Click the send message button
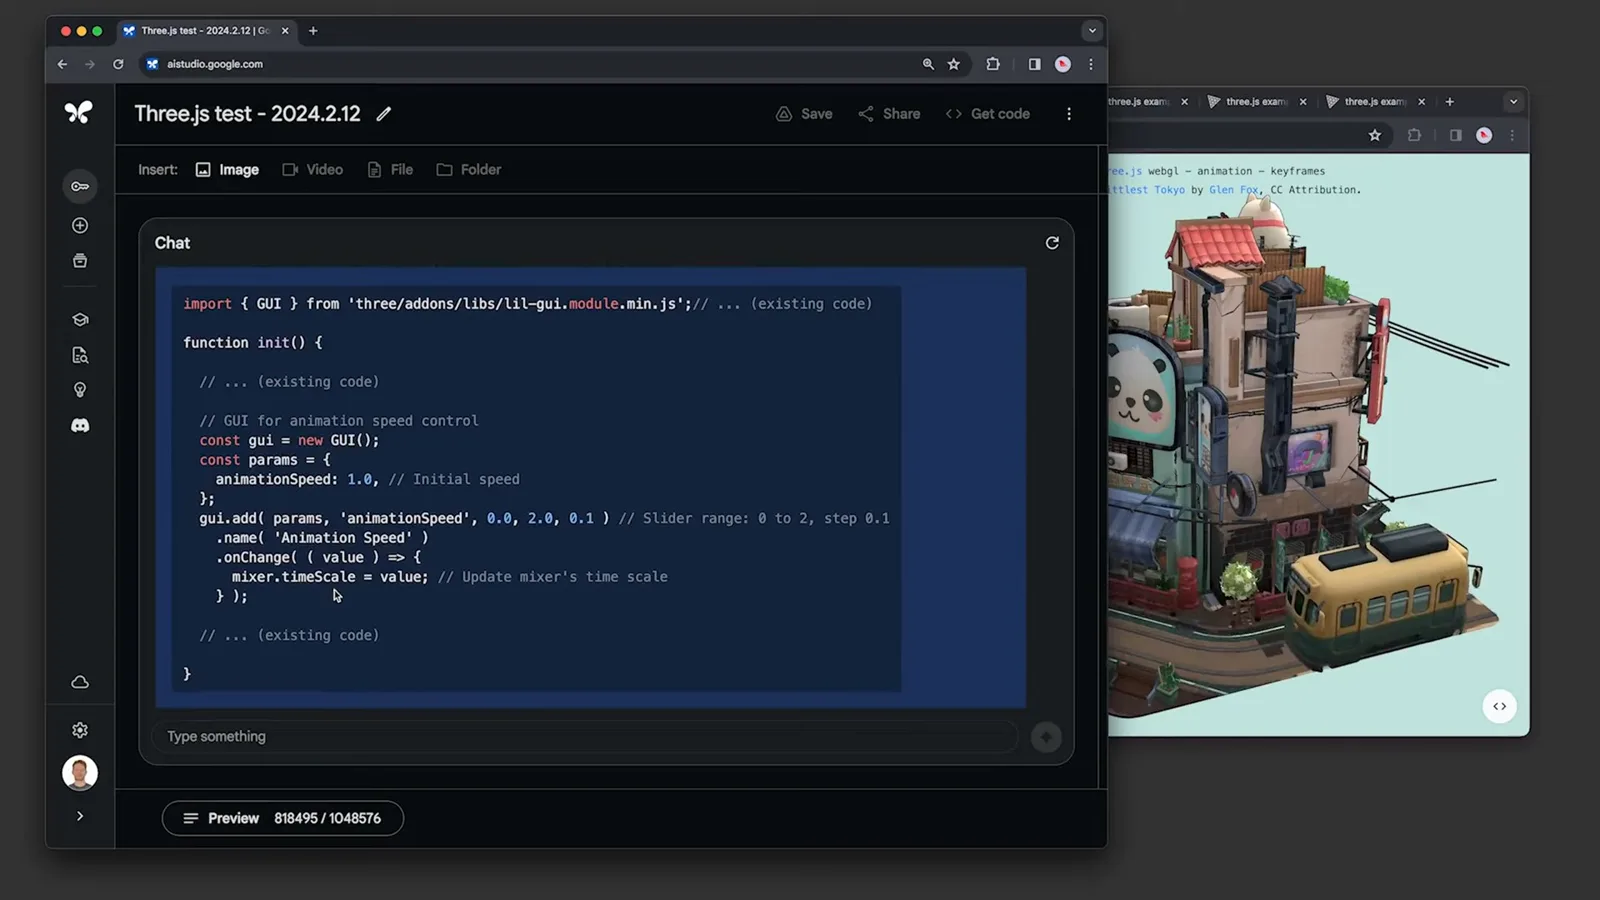 point(1046,737)
